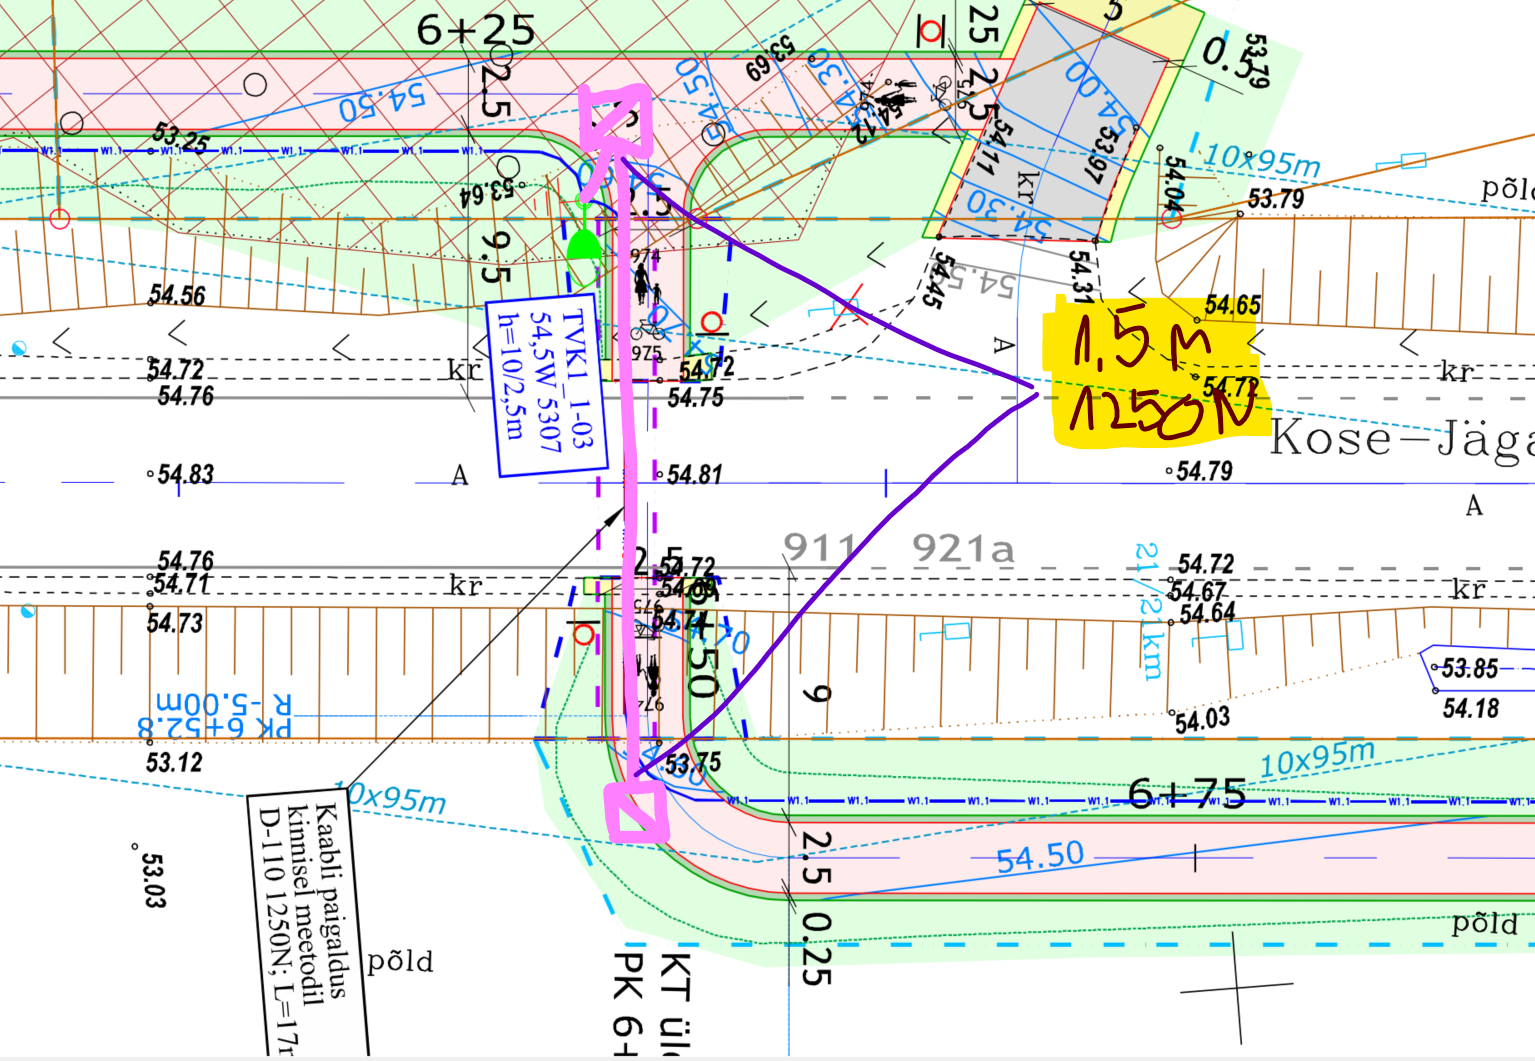Image resolution: width=1535 pixels, height=1061 pixels.
Task: Click the pink square at the line's bottom end
Action: [636, 810]
